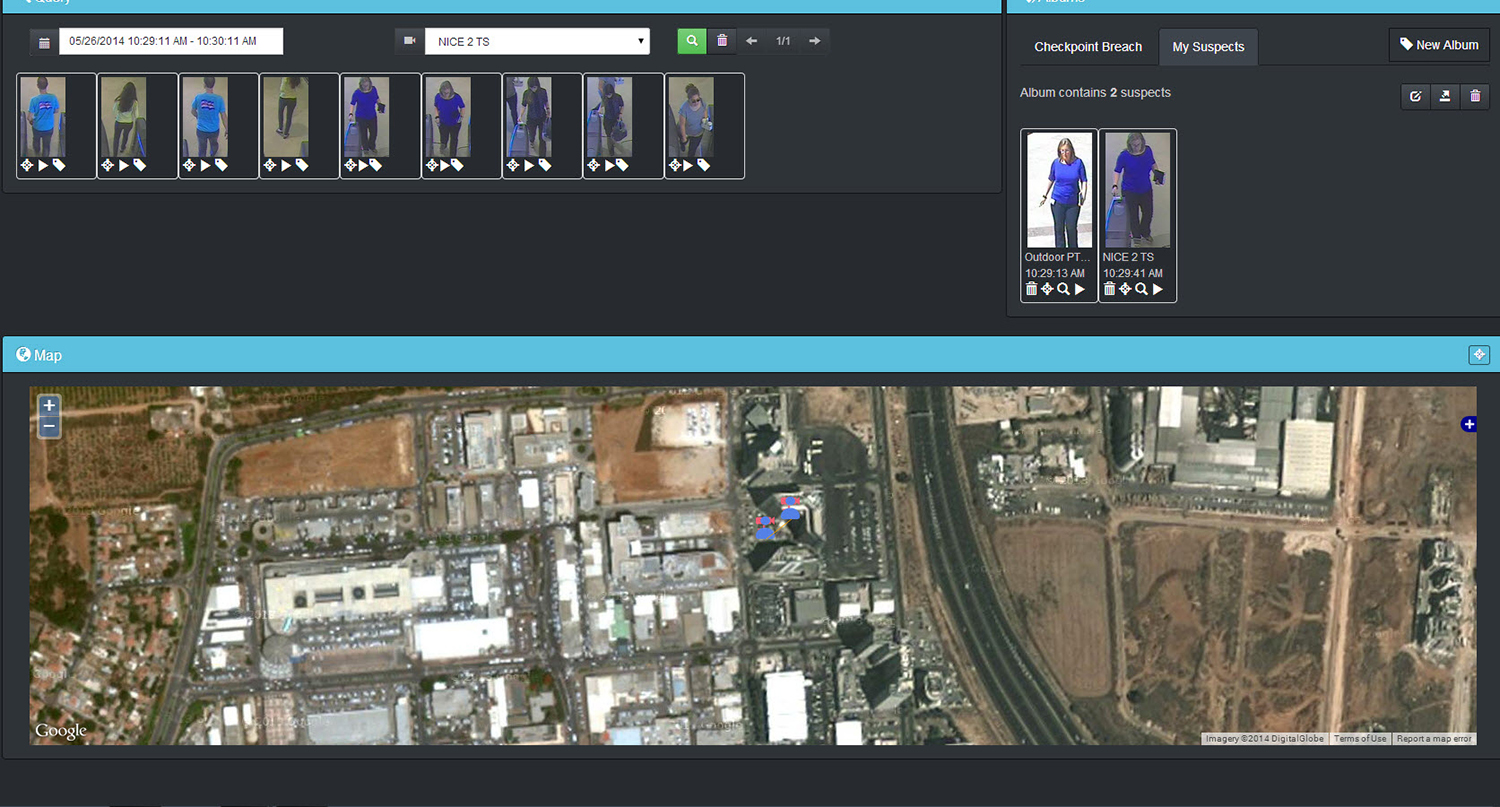Click the trash icon next to the search button

tap(722, 41)
